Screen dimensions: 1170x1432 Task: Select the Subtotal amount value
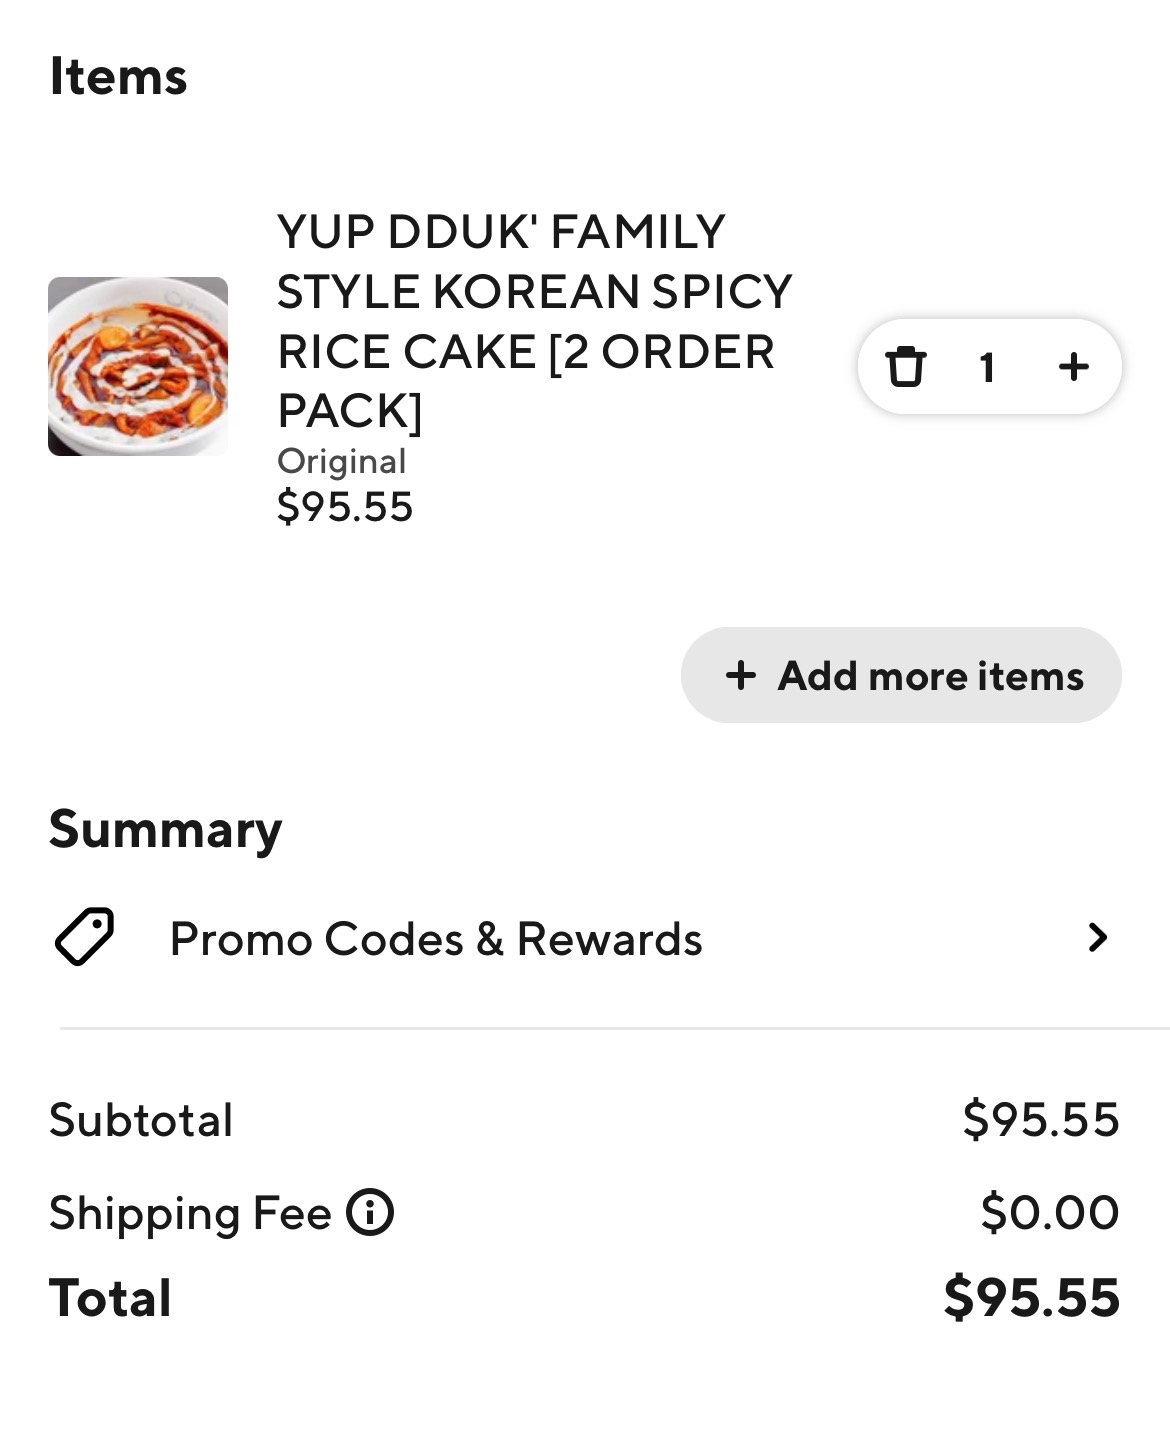coord(1040,1119)
